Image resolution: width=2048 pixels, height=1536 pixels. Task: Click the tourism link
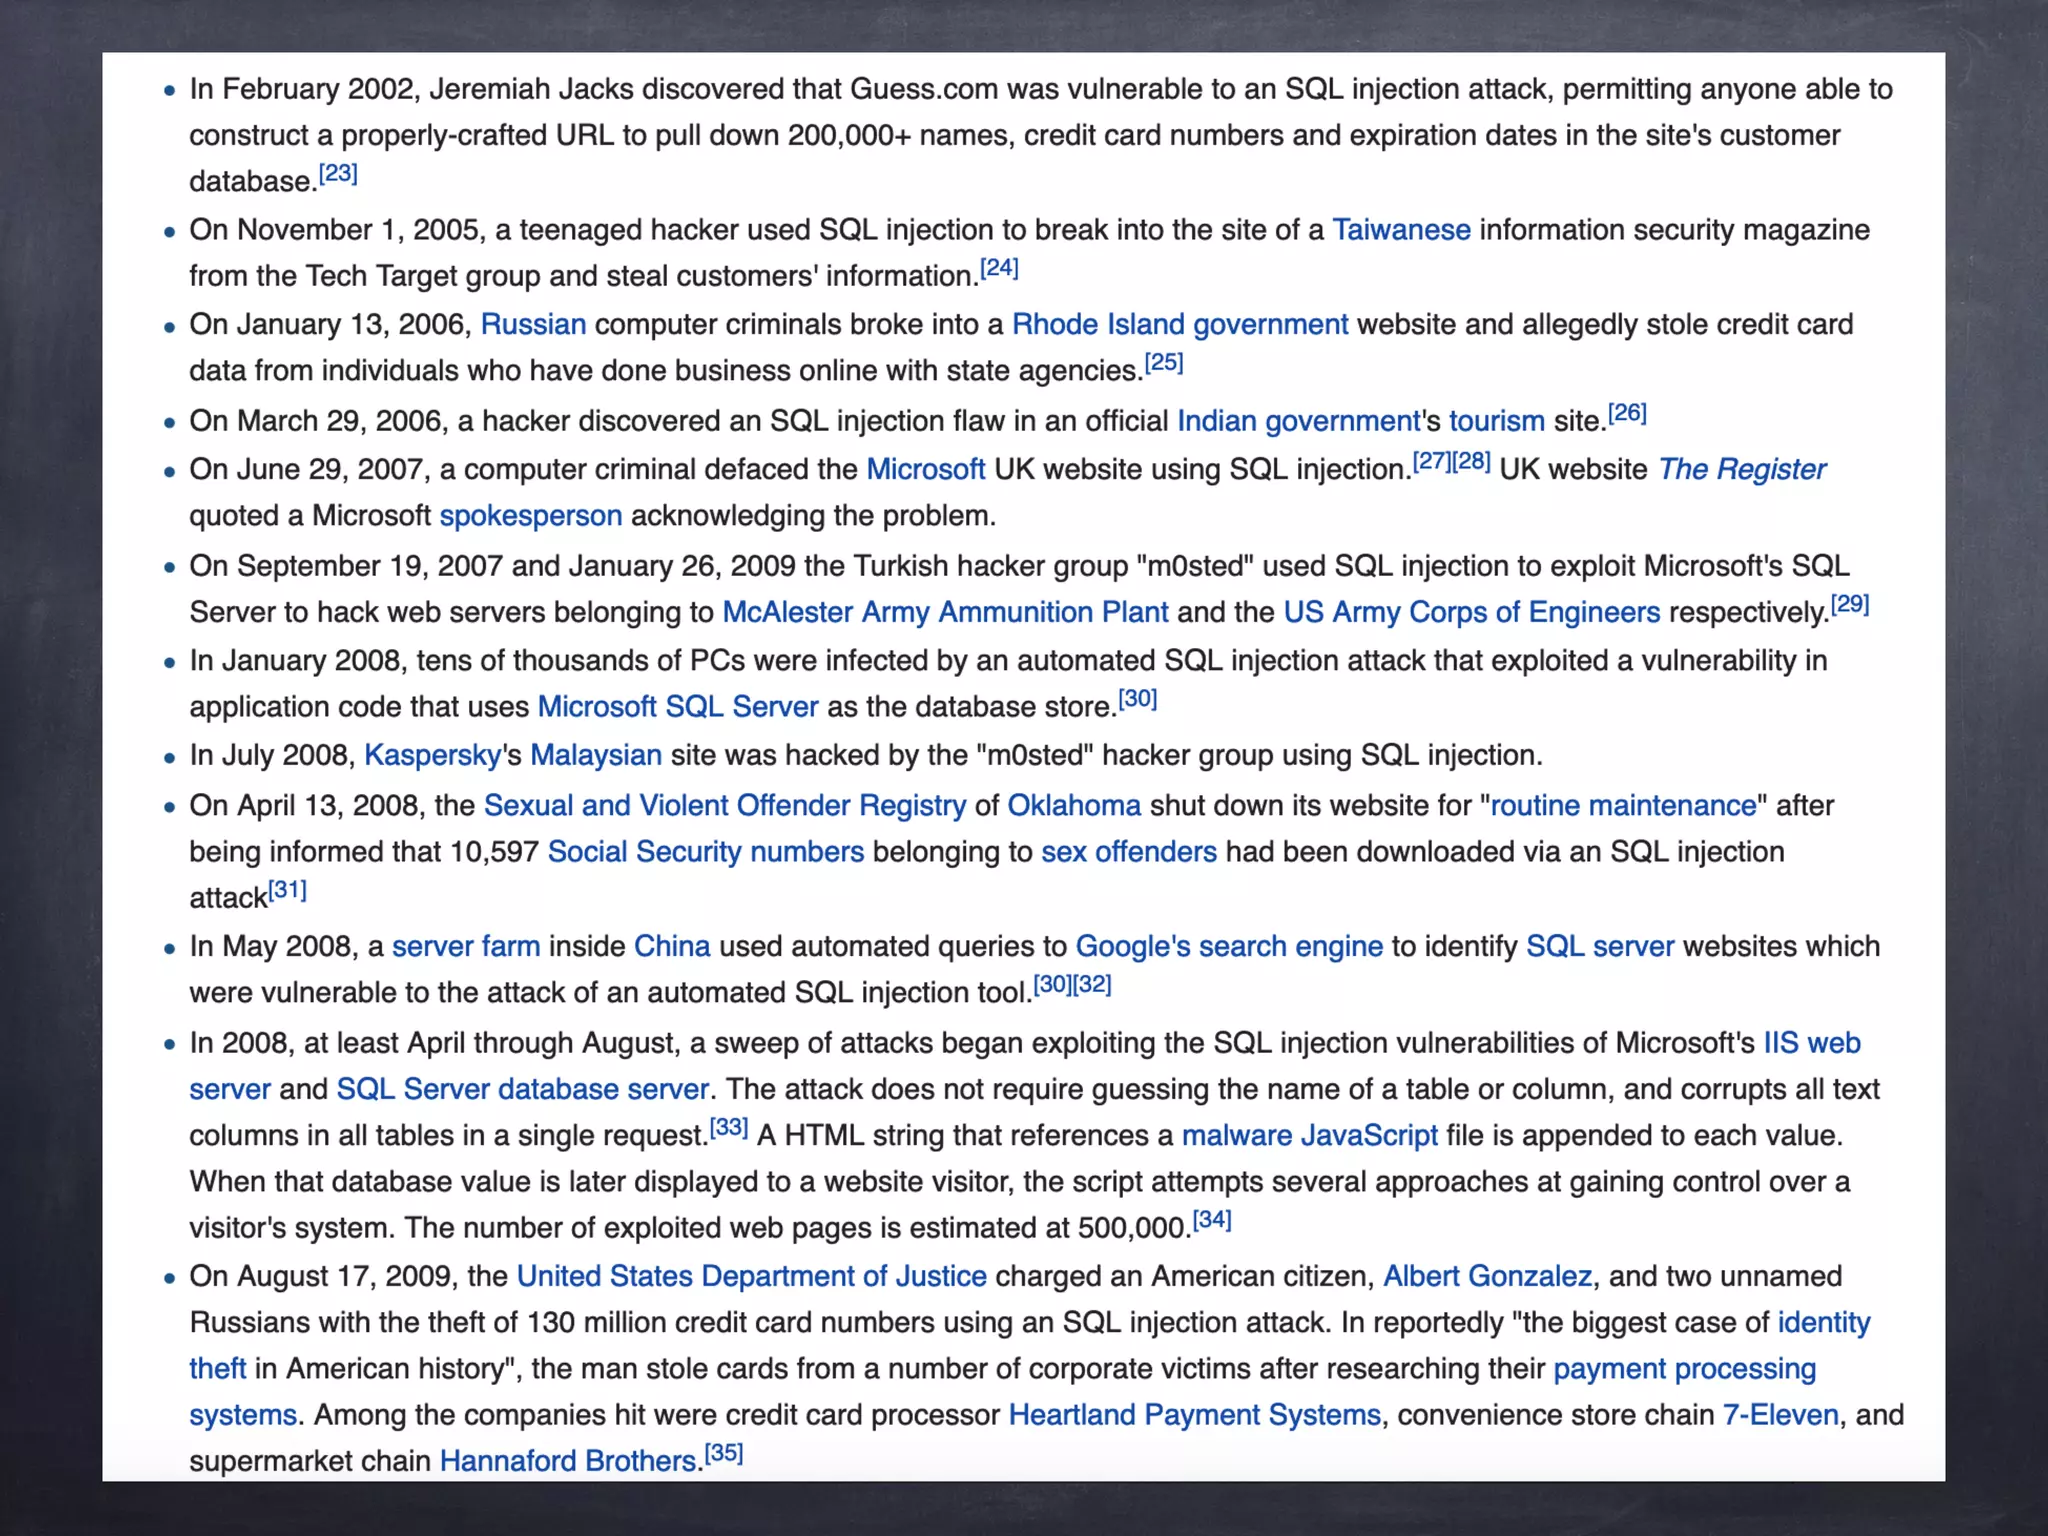[x=1496, y=421]
